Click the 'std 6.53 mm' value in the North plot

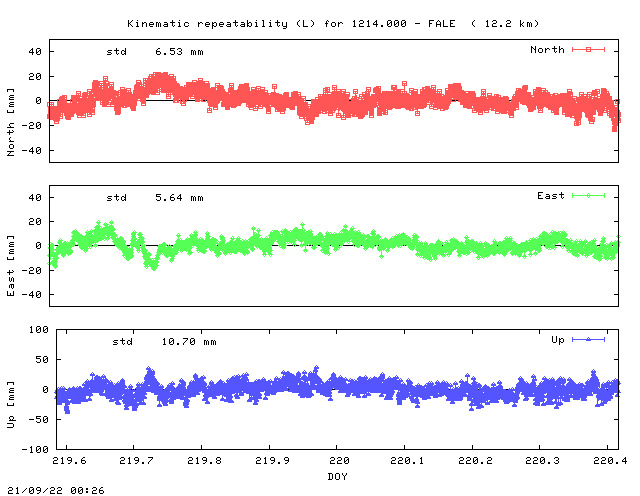coord(155,52)
